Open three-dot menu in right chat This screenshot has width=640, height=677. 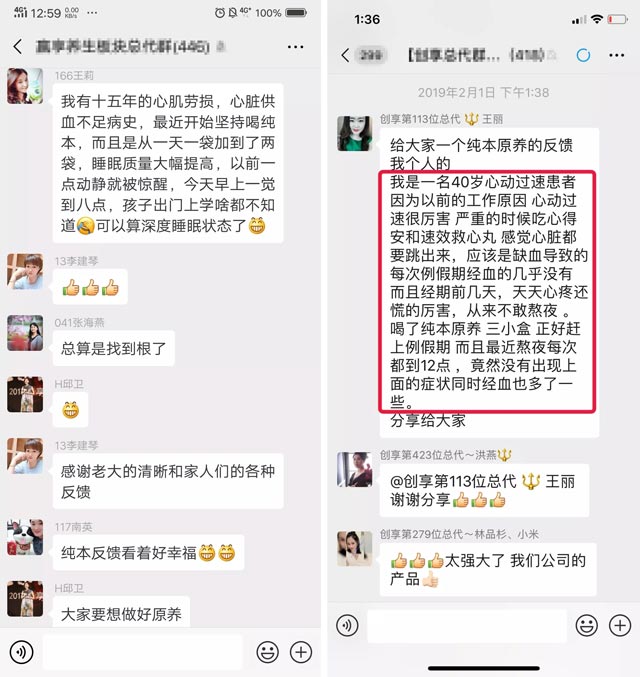click(616, 55)
